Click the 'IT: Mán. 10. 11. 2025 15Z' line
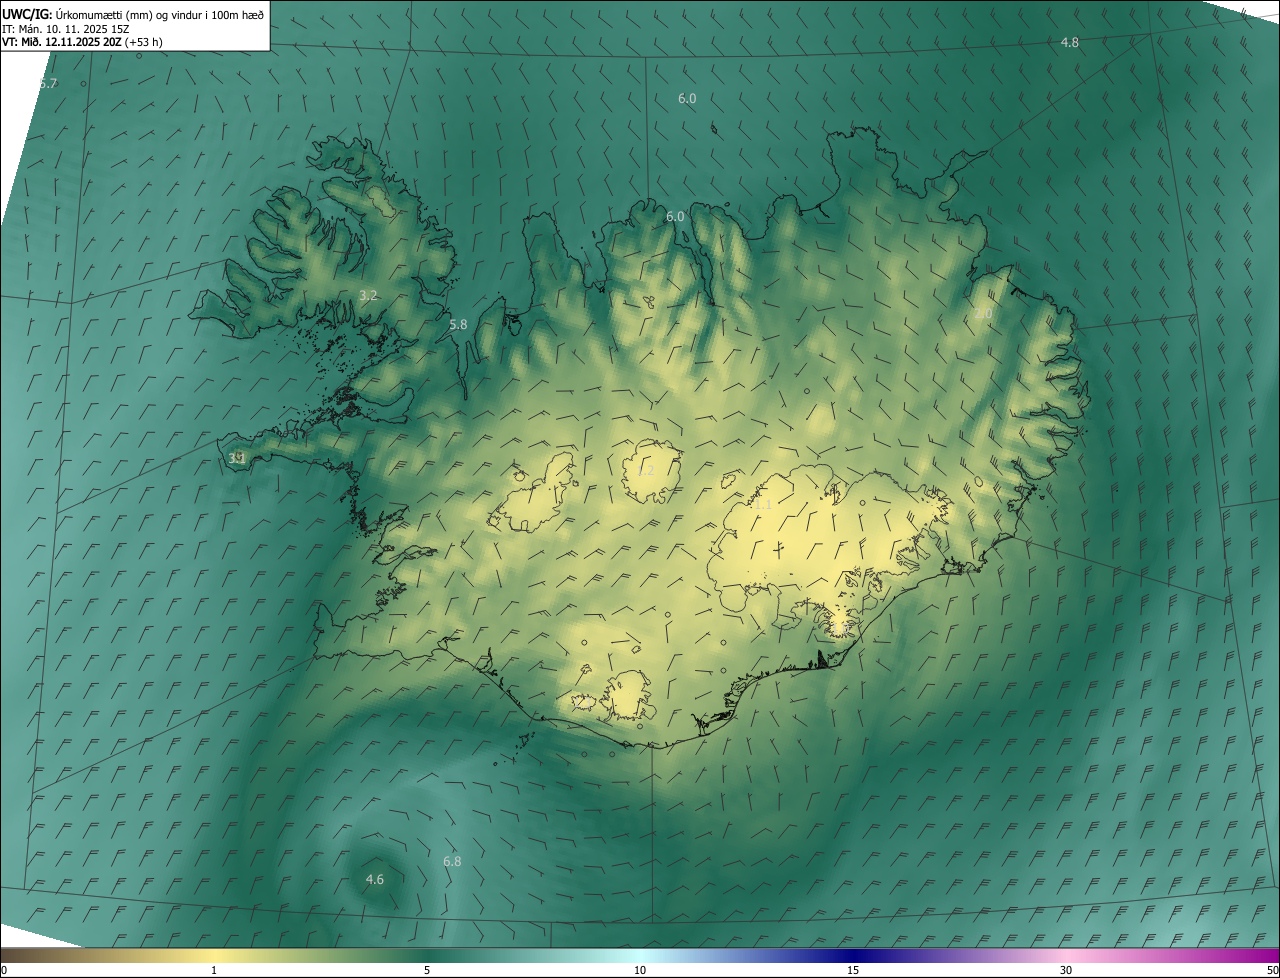This screenshot has height=978, width=1280. click(x=67, y=28)
